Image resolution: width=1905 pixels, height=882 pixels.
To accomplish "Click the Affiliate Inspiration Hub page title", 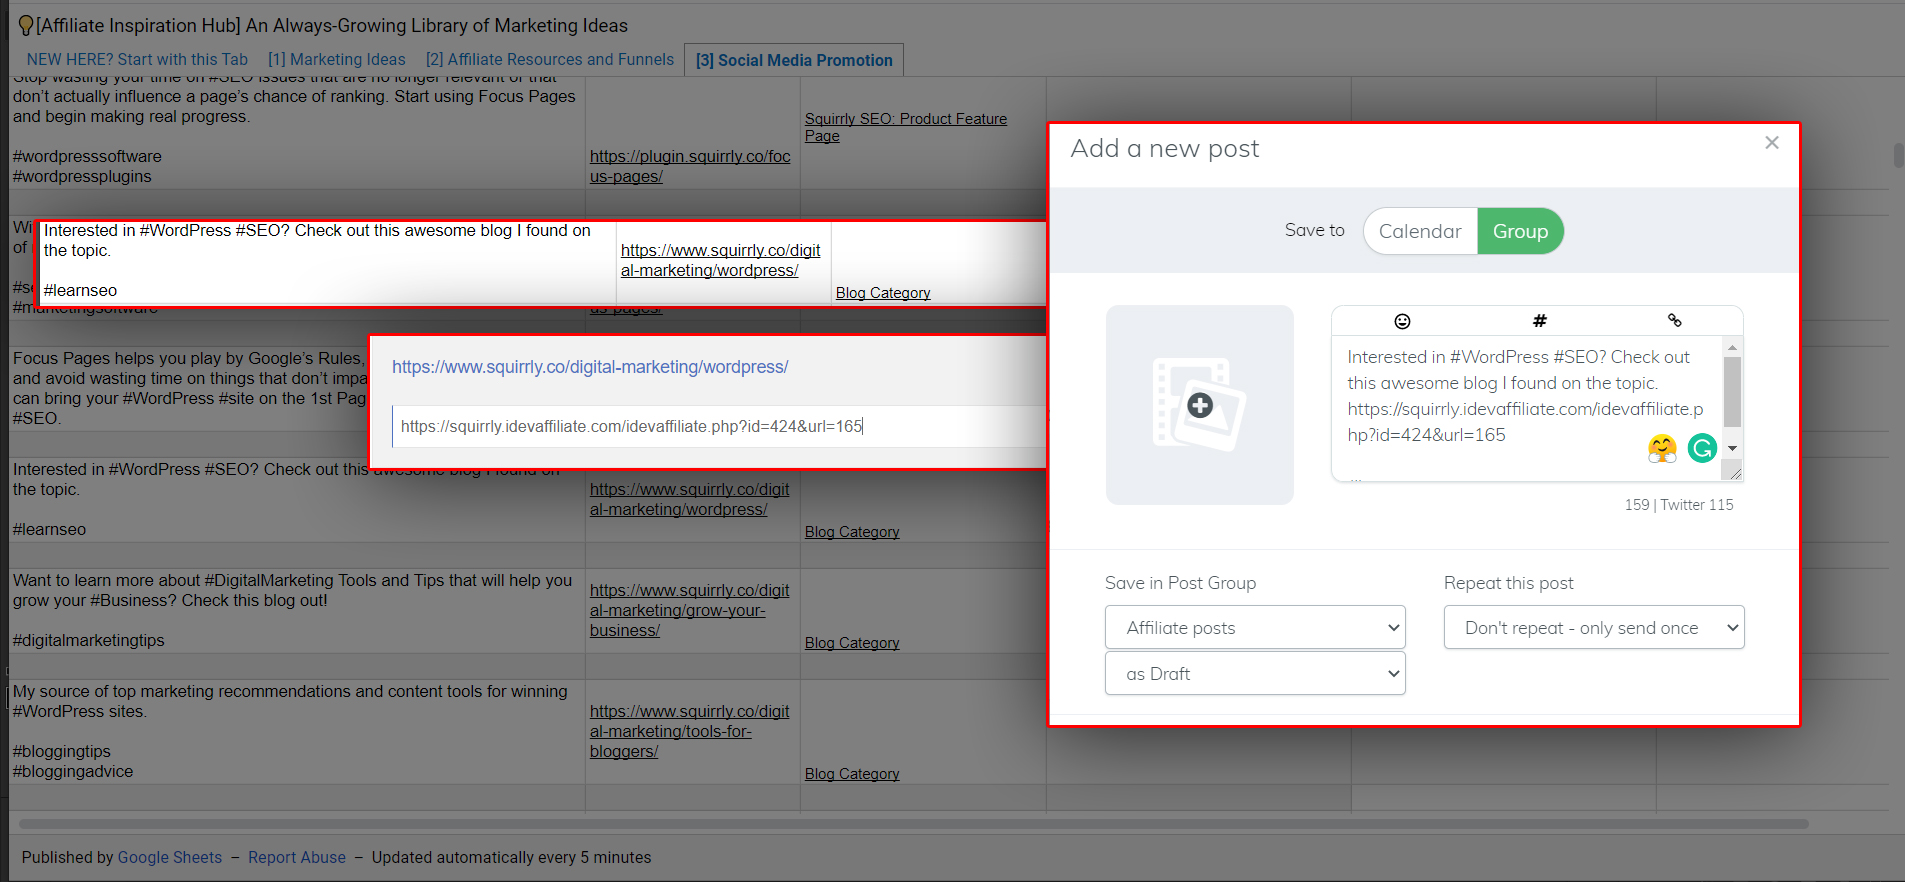I will tap(324, 26).
